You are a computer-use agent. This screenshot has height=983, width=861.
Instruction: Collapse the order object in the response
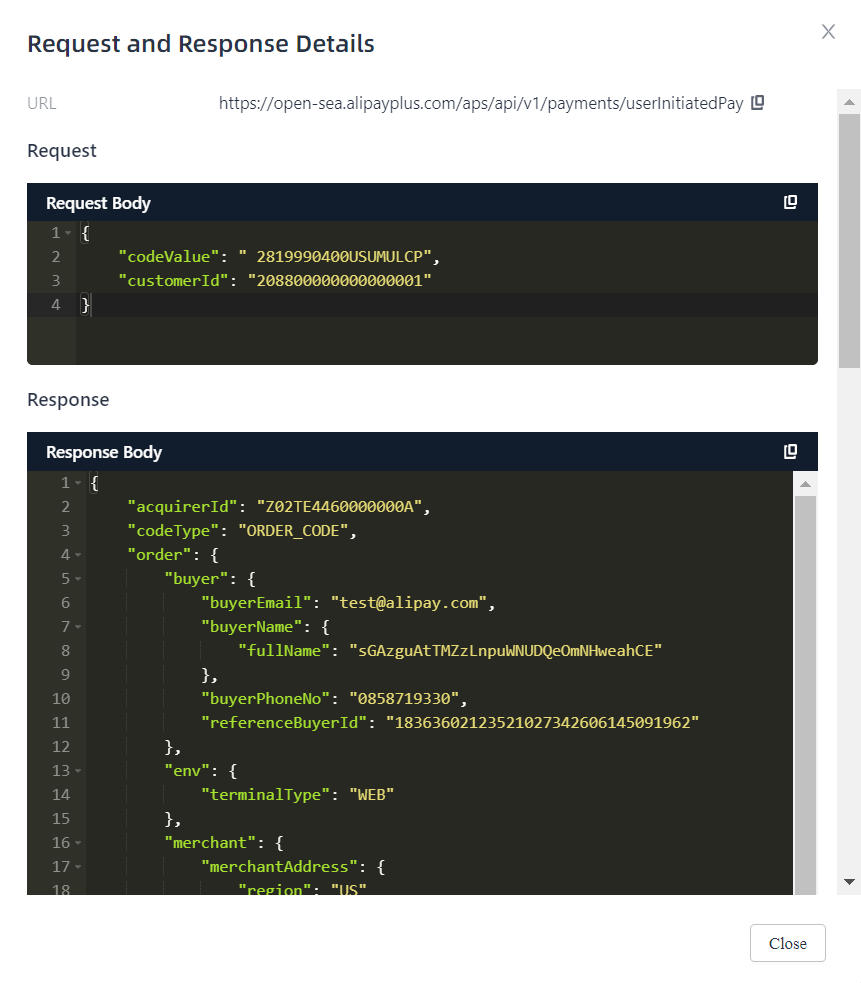[76, 554]
